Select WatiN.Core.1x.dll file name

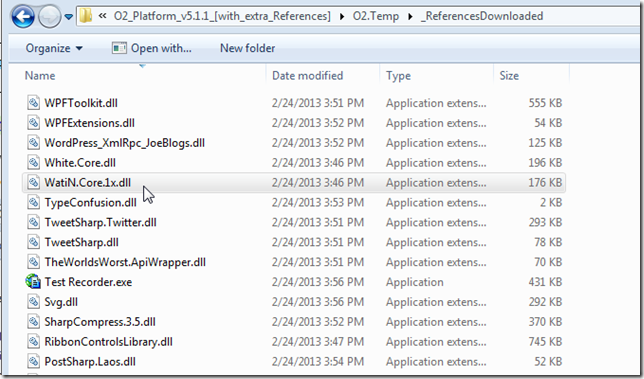87,182
